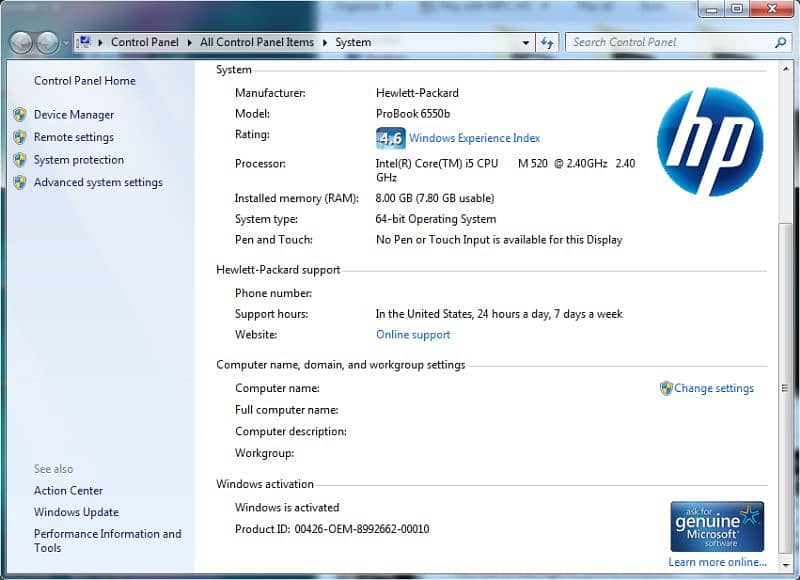Open address bar history dropdown
800x580 pixels.
click(526, 43)
